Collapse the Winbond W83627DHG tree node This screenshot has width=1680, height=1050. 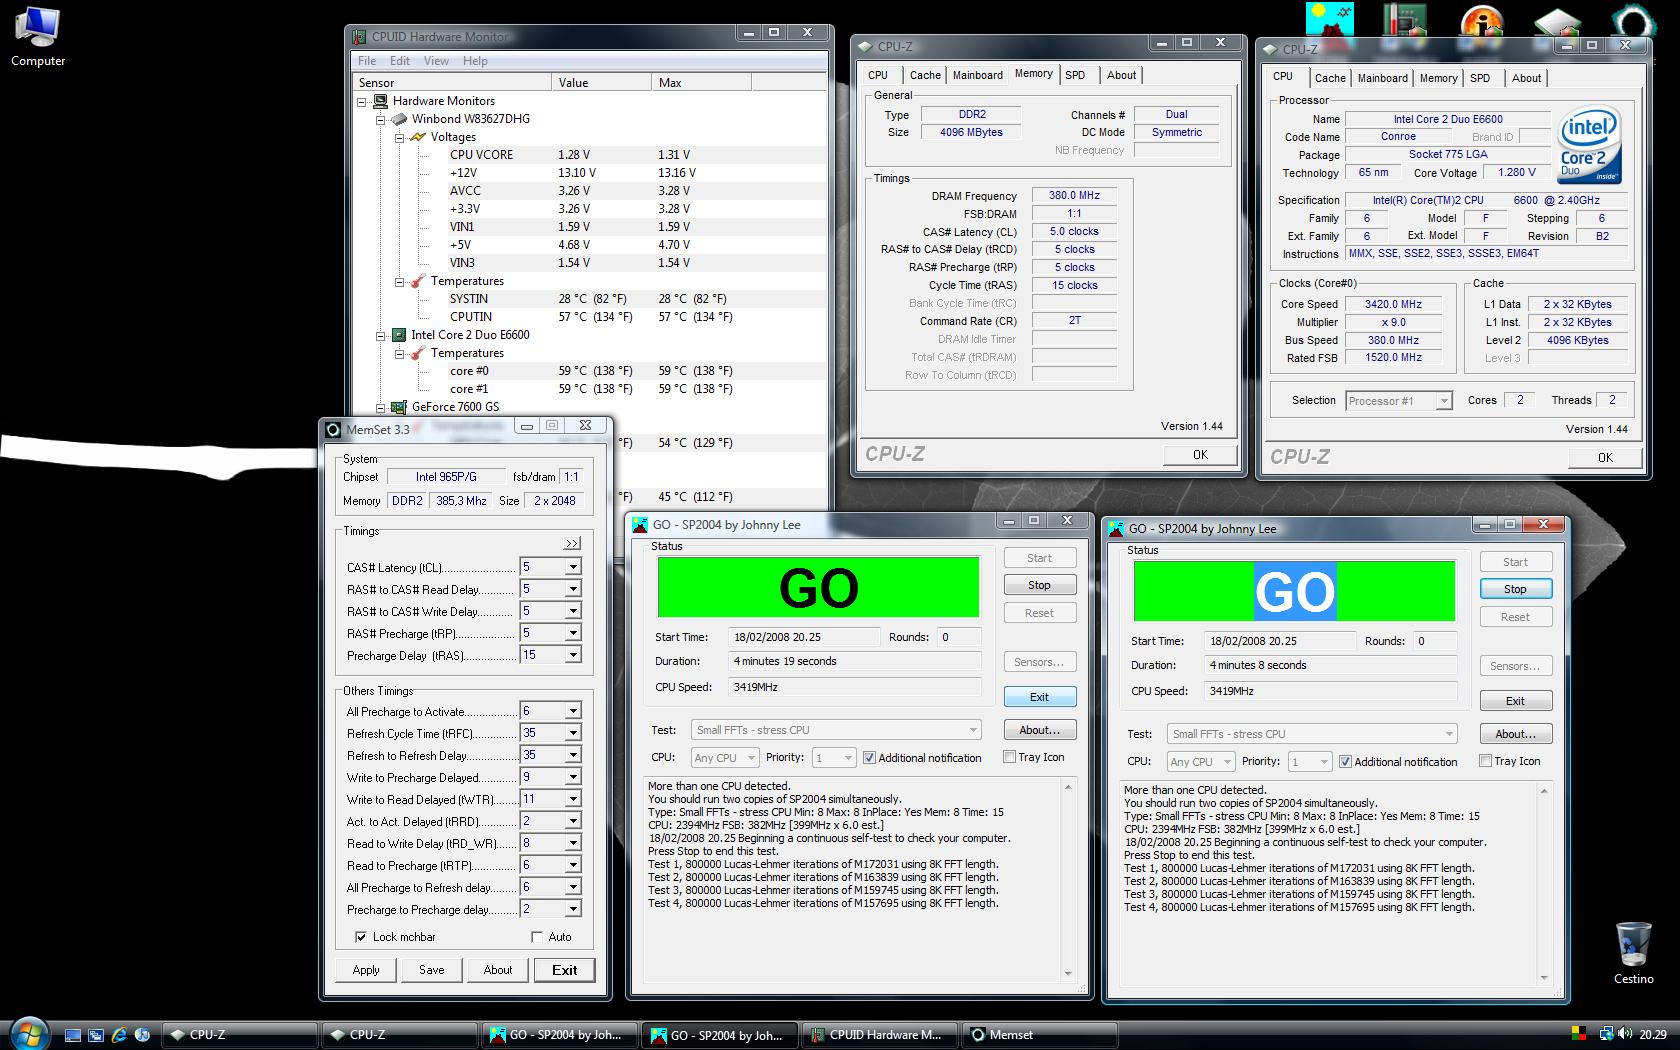(x=381, y=119)
